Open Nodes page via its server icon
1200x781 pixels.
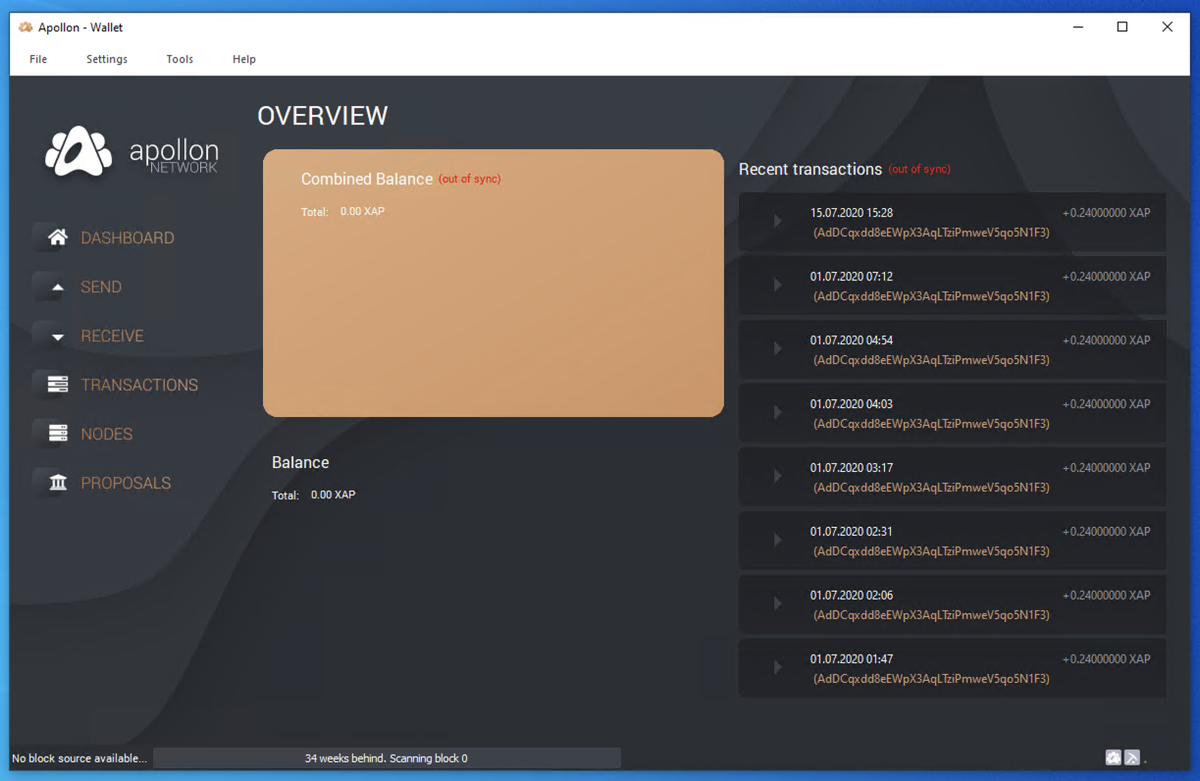(x=58, y=434)
